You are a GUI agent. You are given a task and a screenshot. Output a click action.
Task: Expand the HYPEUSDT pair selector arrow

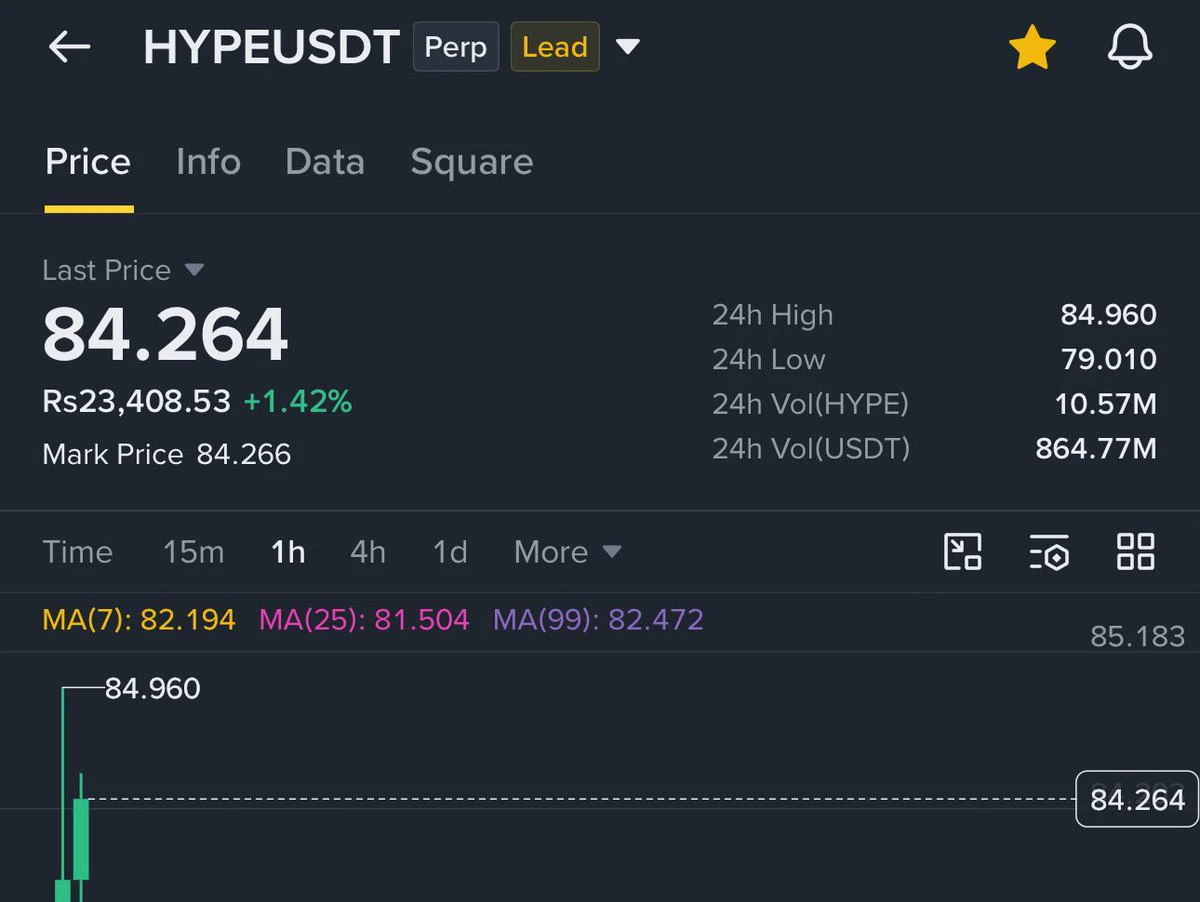(627, 47)
